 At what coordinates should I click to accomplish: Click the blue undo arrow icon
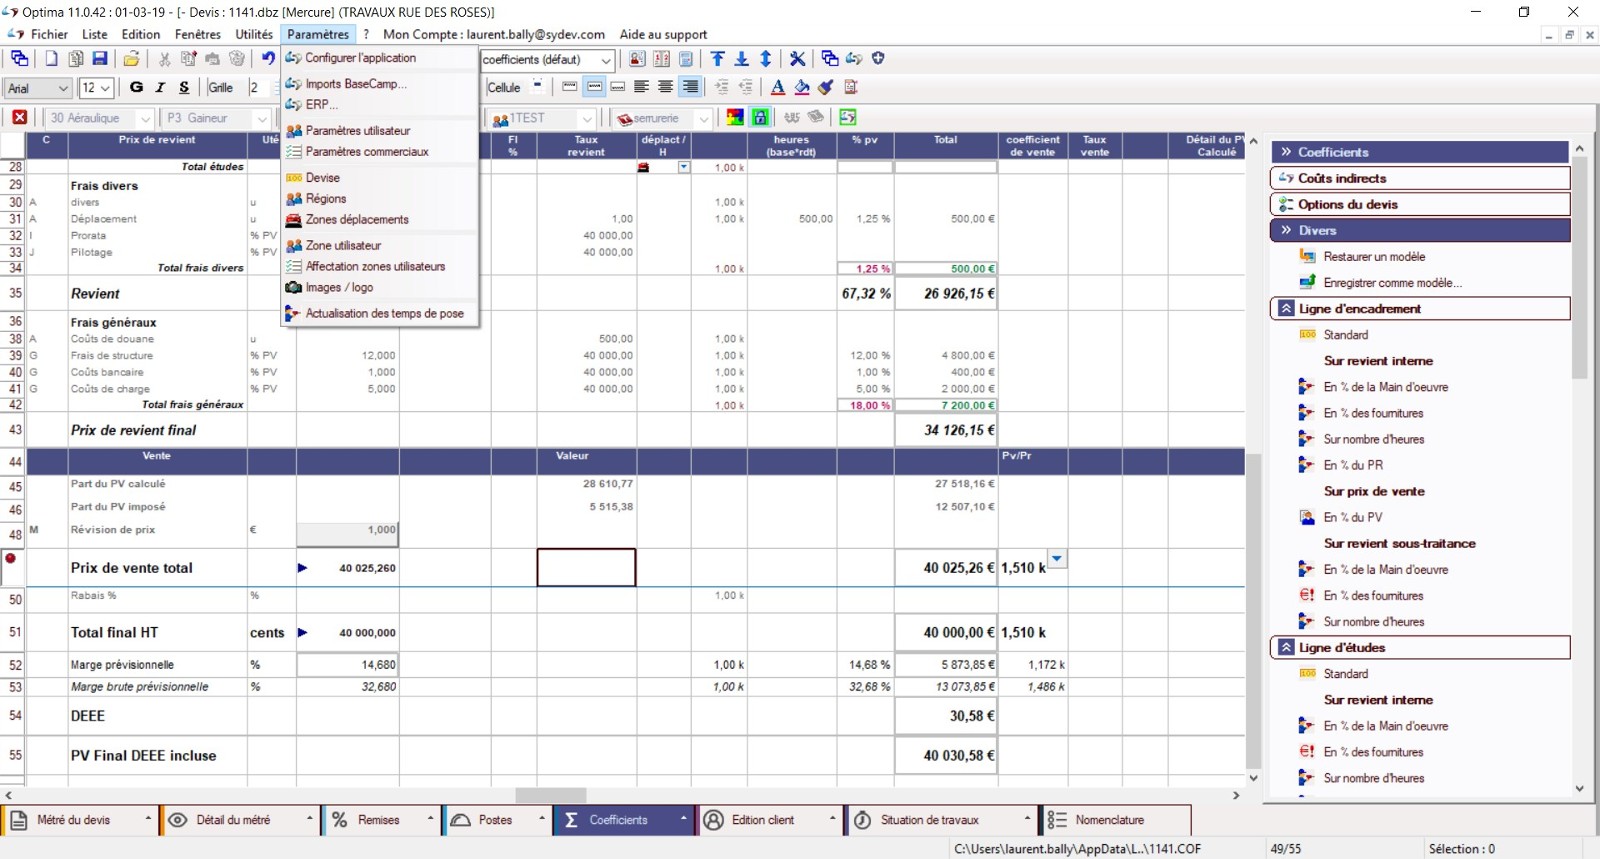(x=267, y=59)
